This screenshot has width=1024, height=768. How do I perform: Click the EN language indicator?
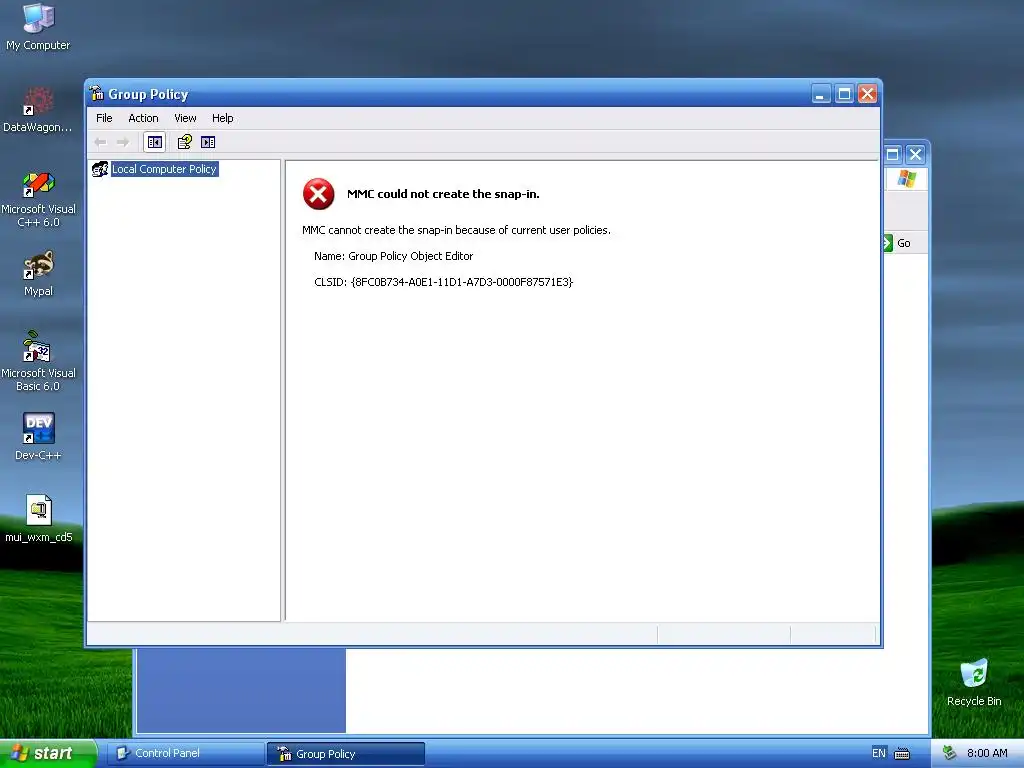tap(879, 753)
